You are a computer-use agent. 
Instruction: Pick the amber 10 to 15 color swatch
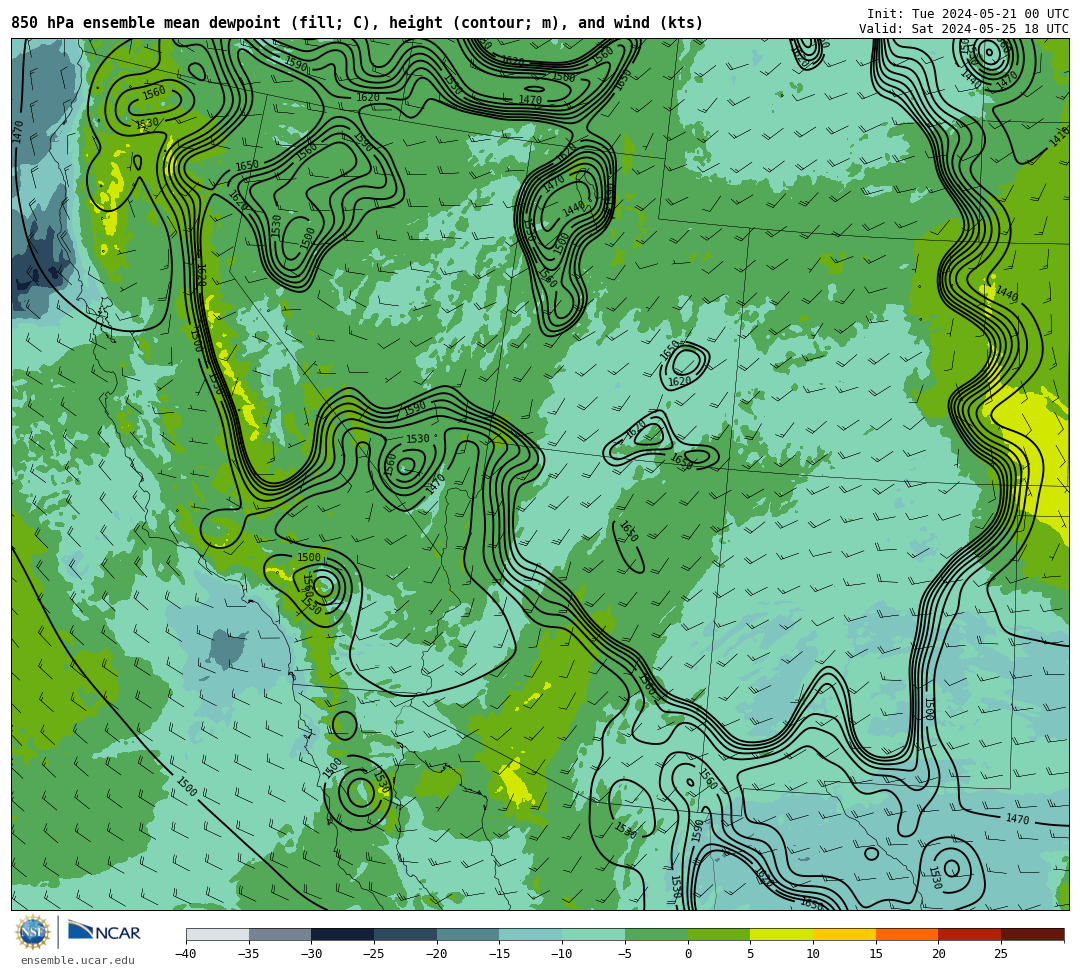click(x=844, y=934)
